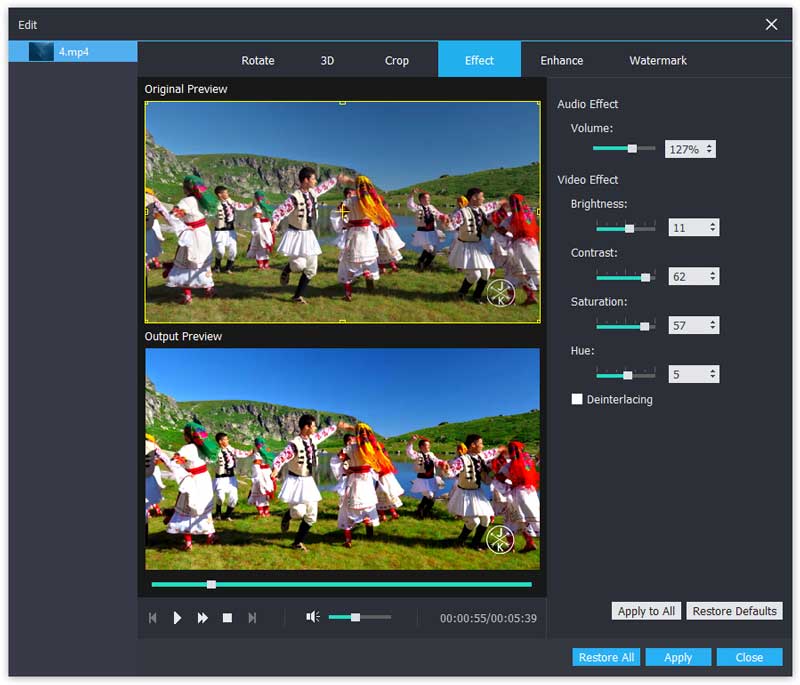Jump to next frame icon
Viewport: 800px width, 685px height.
coord(252,618)
